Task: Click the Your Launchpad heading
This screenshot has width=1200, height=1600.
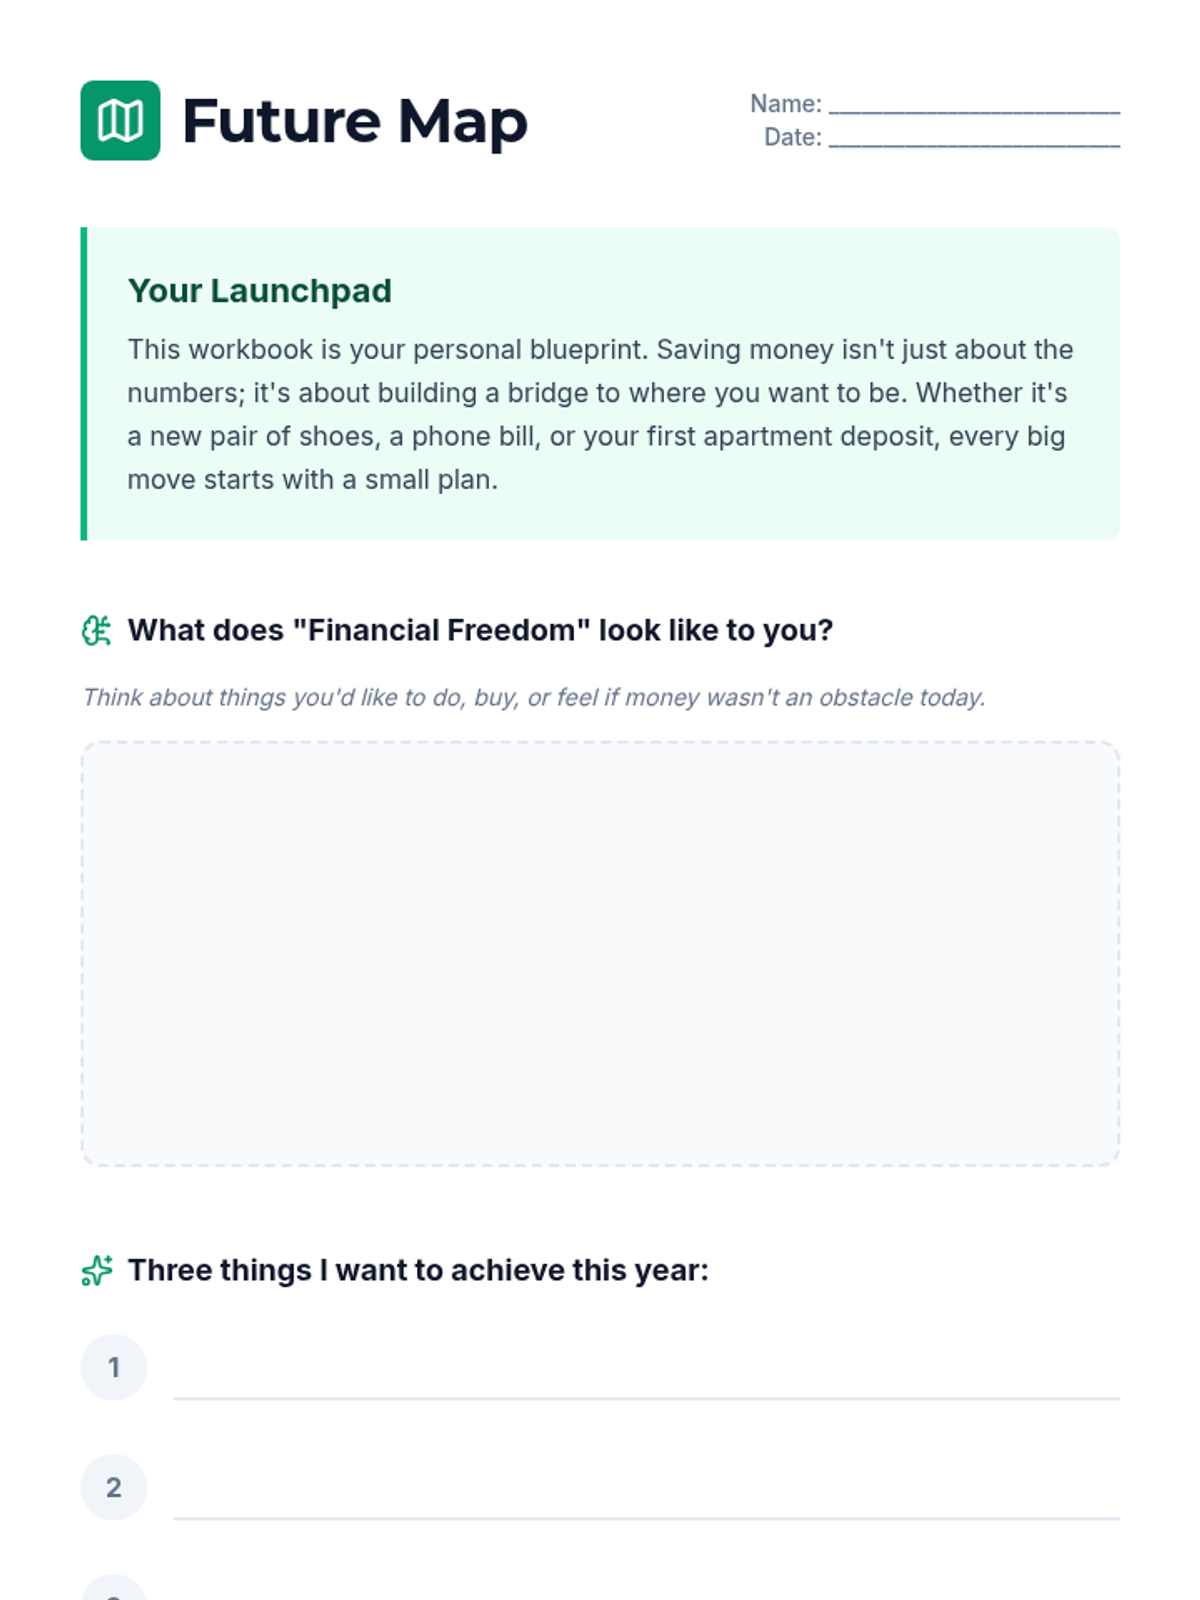Action: coord(260,291)
